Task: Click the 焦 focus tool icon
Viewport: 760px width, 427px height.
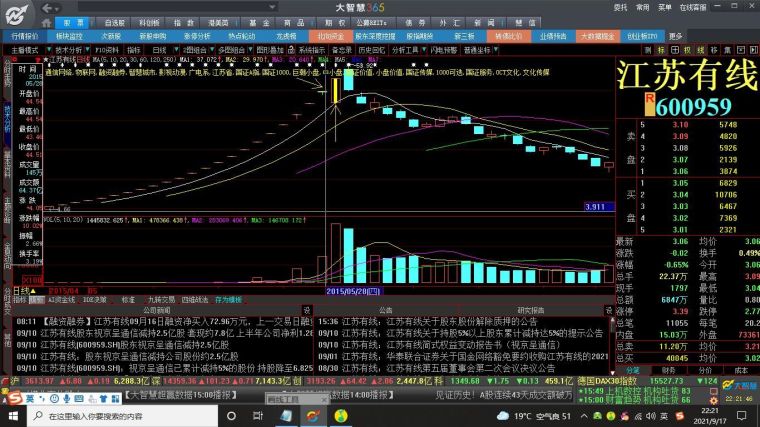Action: coord(727,50)
